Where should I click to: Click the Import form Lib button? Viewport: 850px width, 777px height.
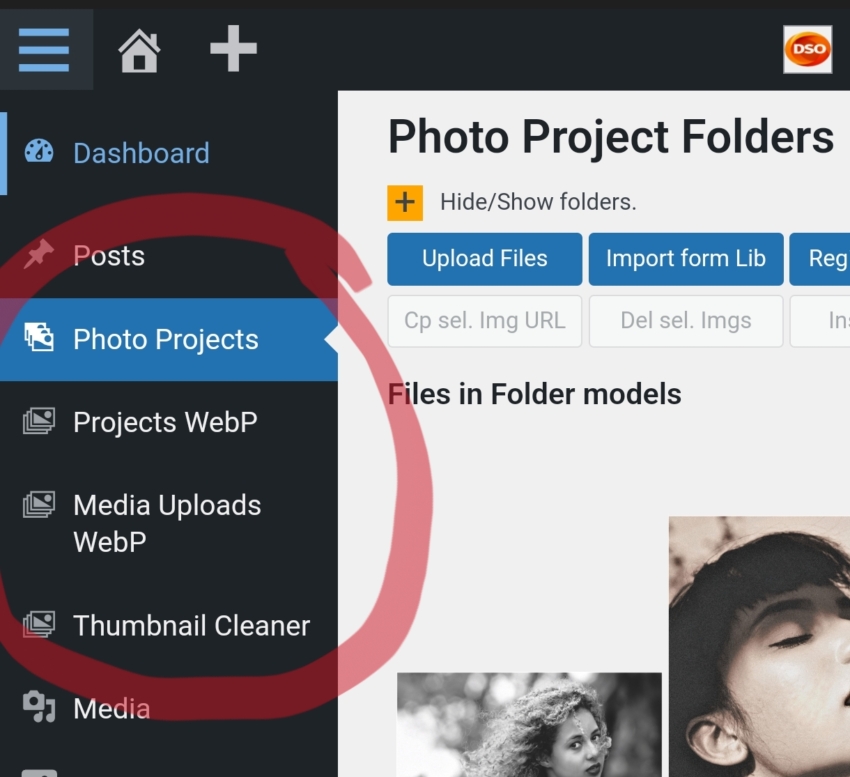coord(685,259)
